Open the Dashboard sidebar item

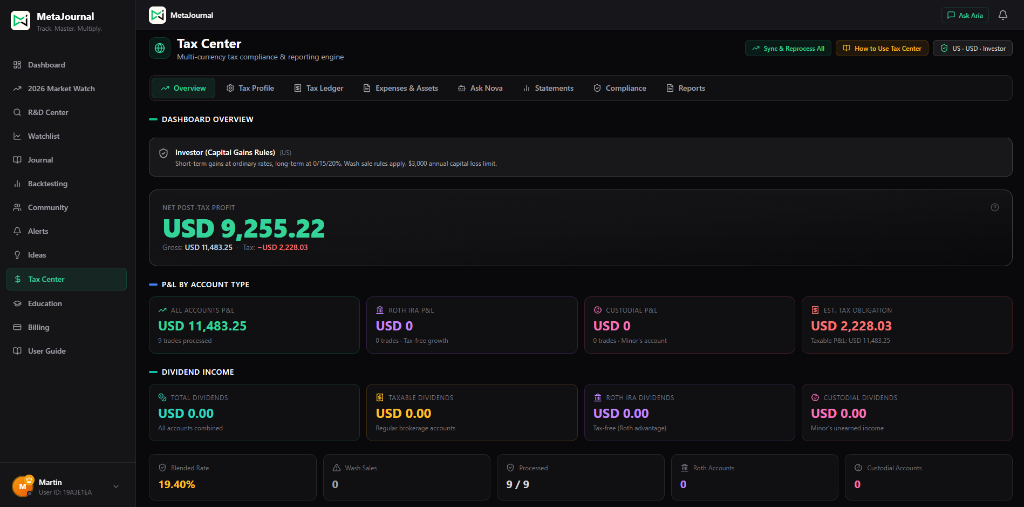67,65
